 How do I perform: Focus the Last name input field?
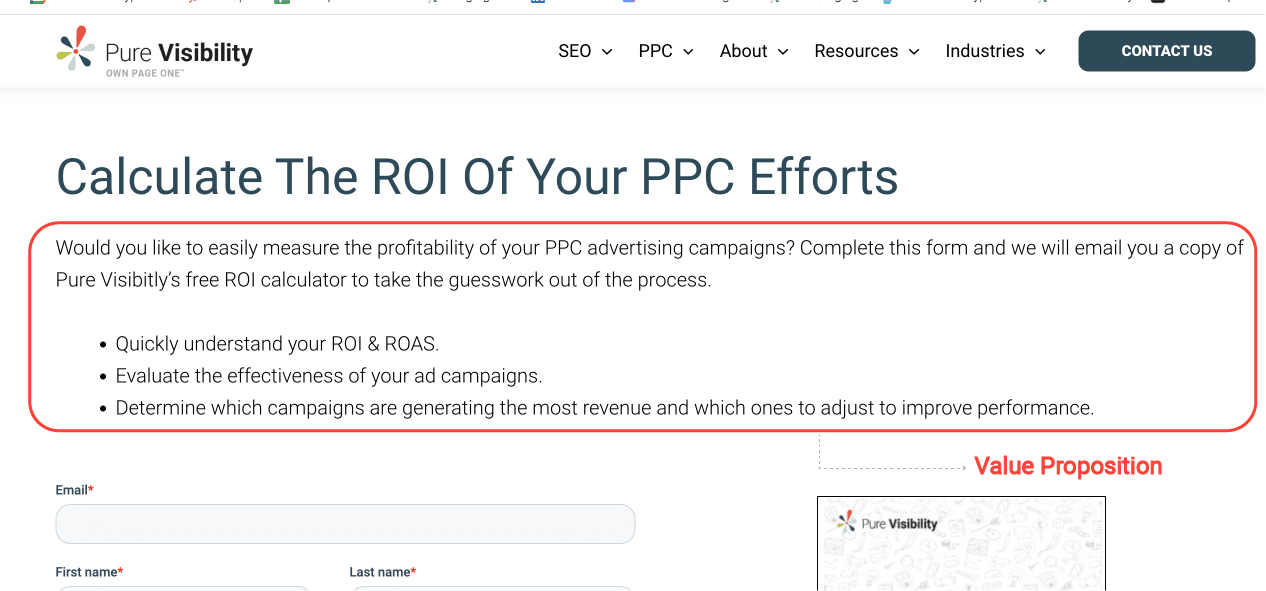tap(492, 589)
